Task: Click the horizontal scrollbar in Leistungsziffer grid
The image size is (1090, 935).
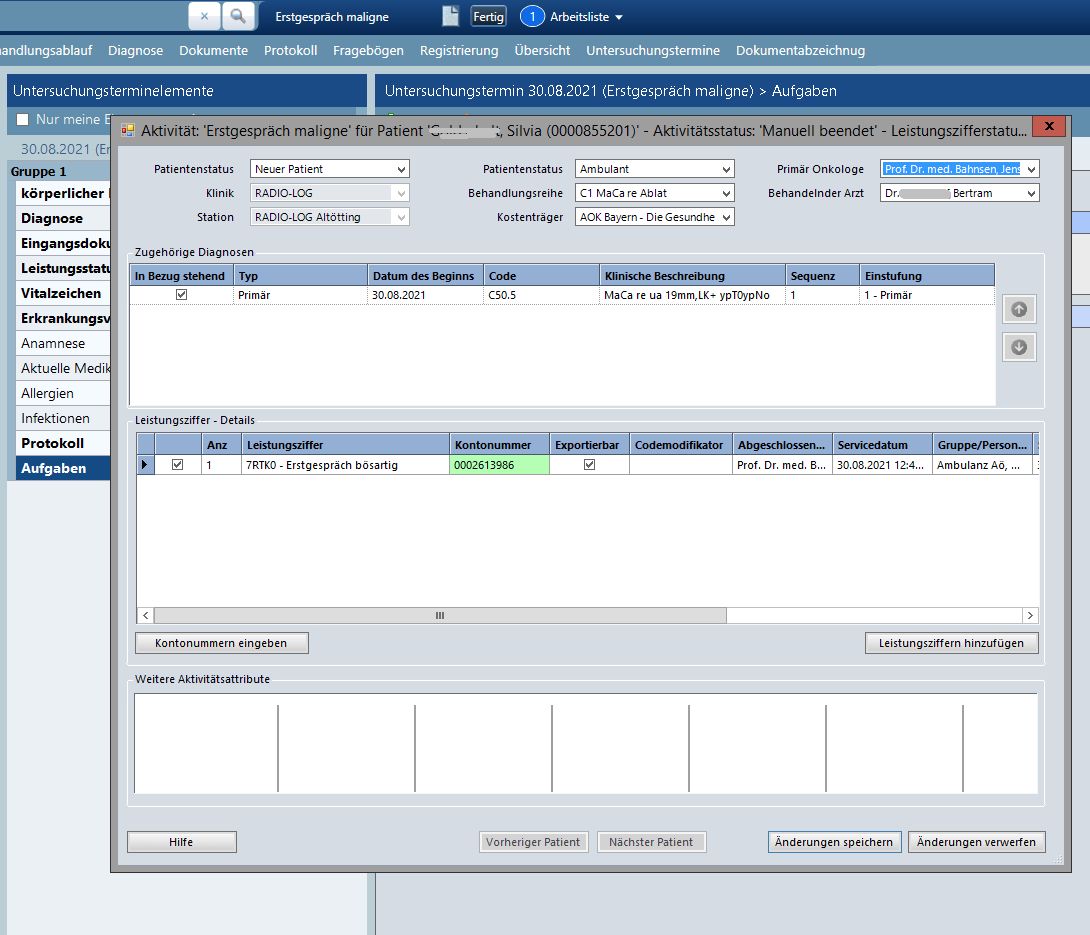Action: [x=440, y=616]
